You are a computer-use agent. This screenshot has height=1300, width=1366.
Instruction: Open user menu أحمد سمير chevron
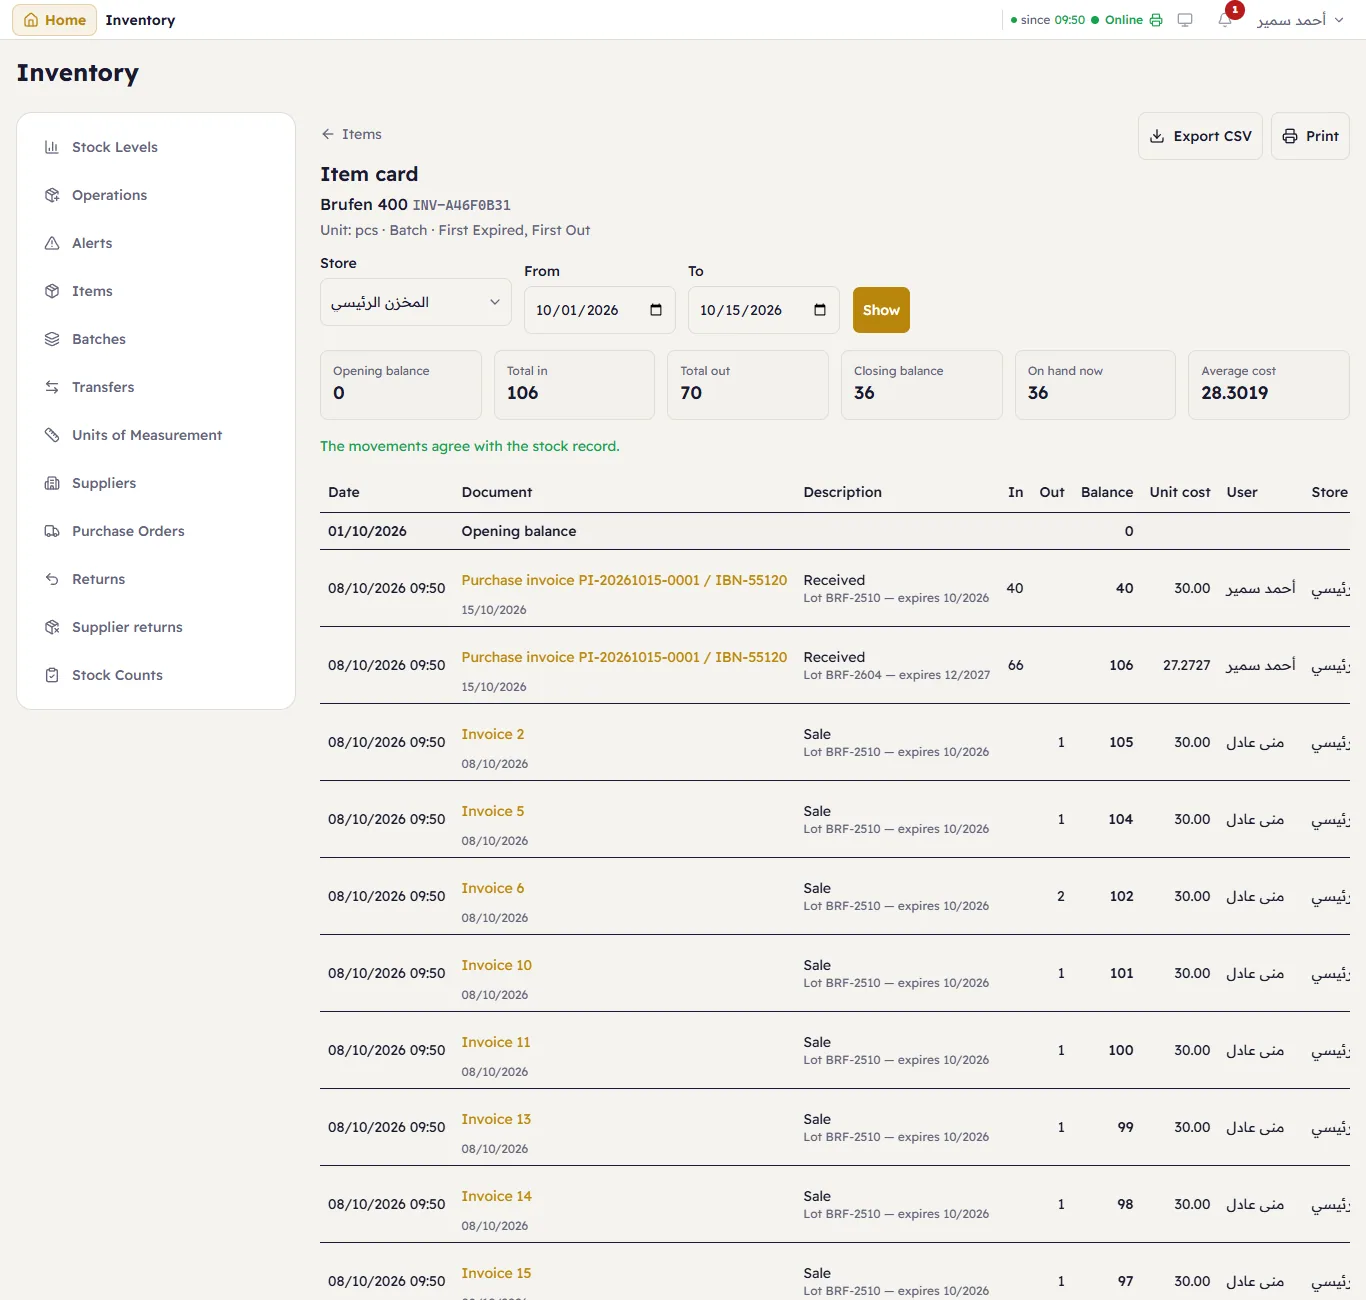click(x=1339, y=20)
